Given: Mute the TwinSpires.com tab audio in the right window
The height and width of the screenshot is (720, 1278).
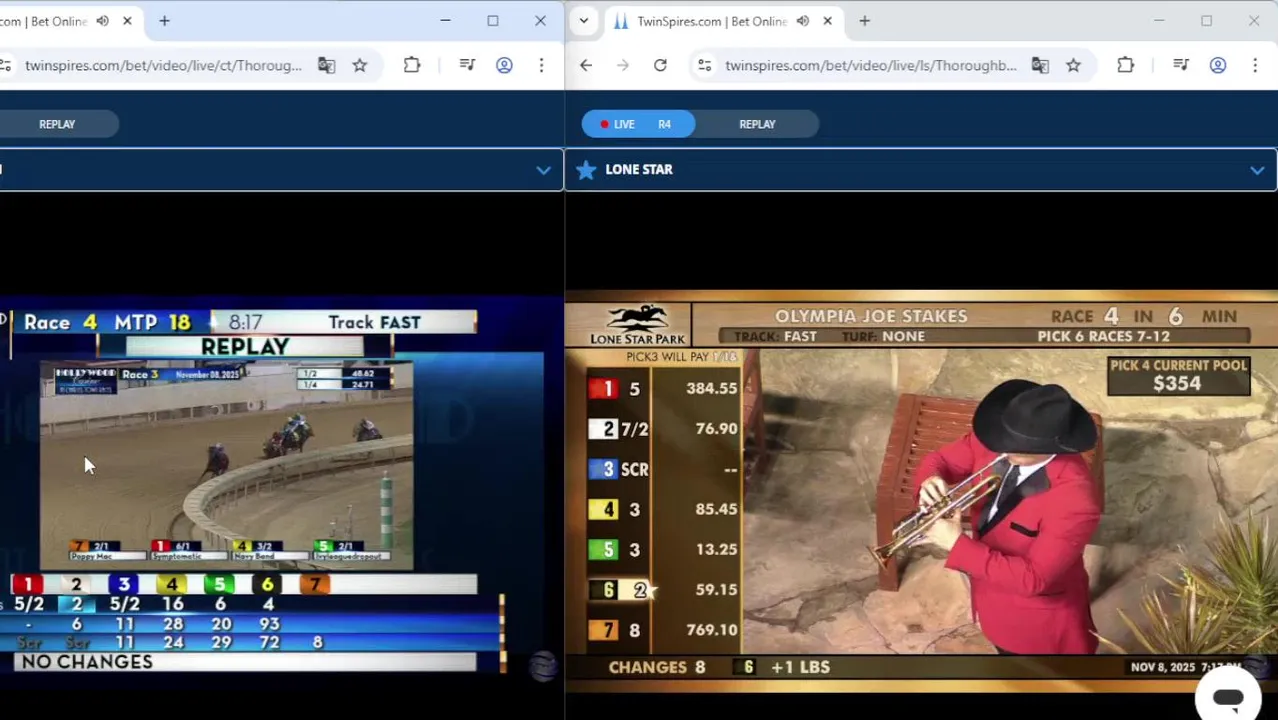Looking at the screenshot, I should coord(802,21).
